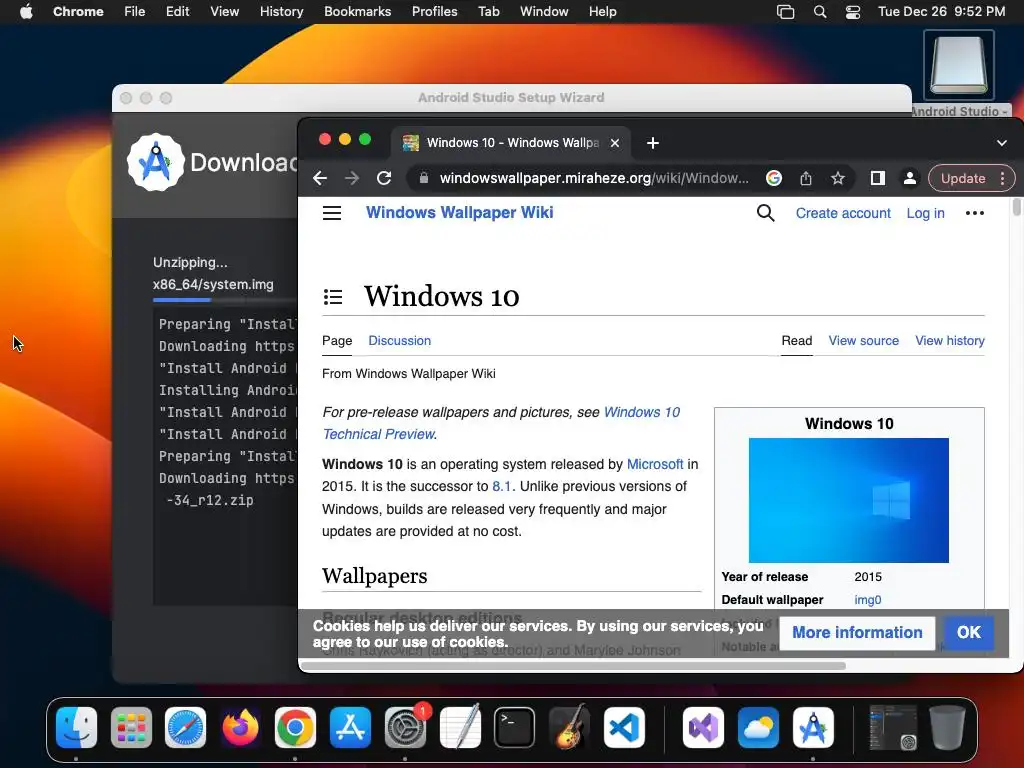The width and height of the screenshot is (1024, 768).
Task: Follow the 8.1 link in the article
Action: coord(501,487)
